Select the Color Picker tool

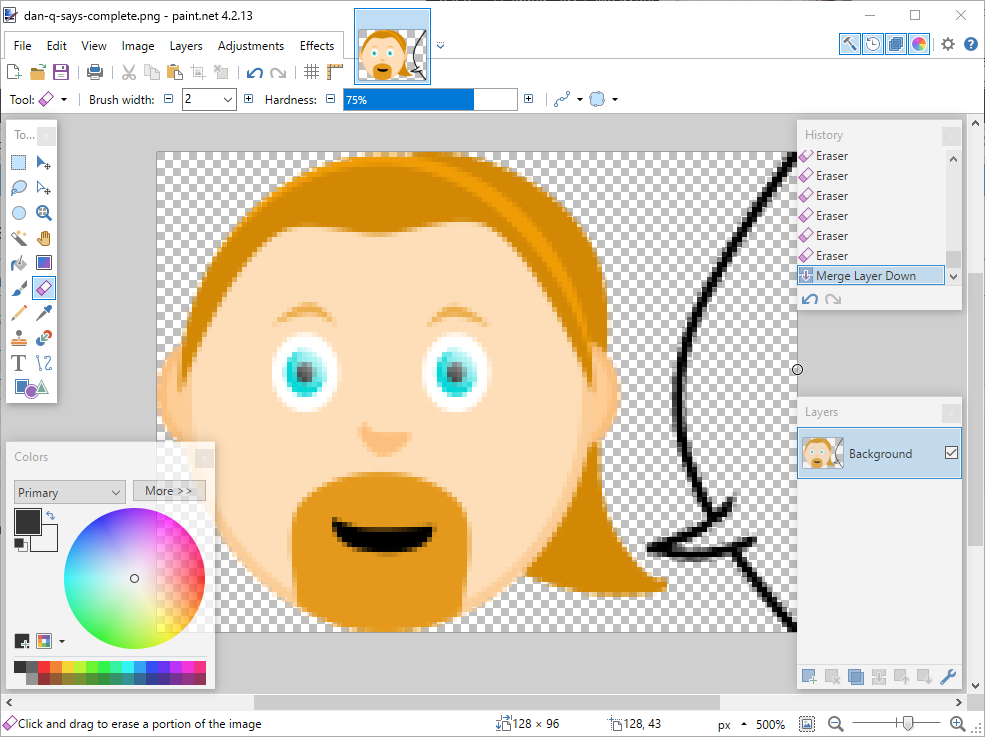pos(44,313)
